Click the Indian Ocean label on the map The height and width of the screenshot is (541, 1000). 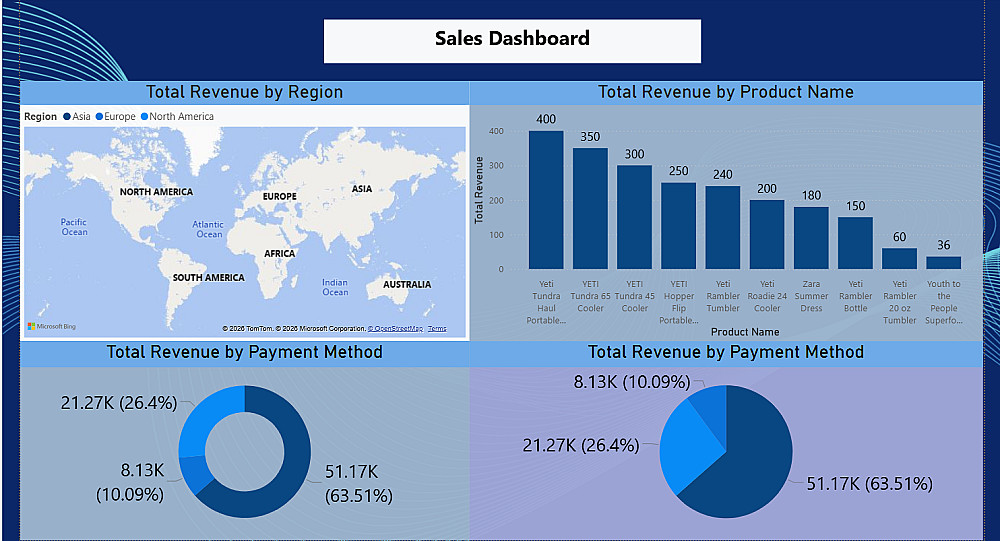coord(335,287)
